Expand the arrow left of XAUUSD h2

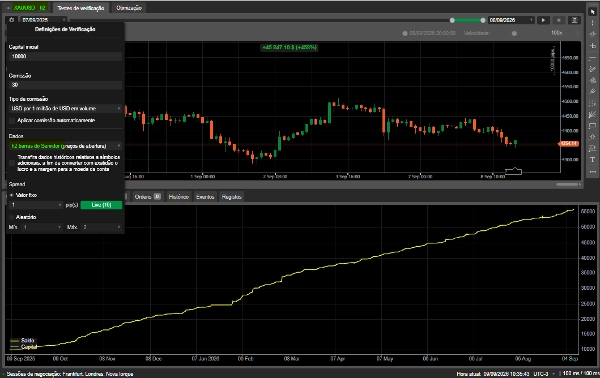pos(8,8)
